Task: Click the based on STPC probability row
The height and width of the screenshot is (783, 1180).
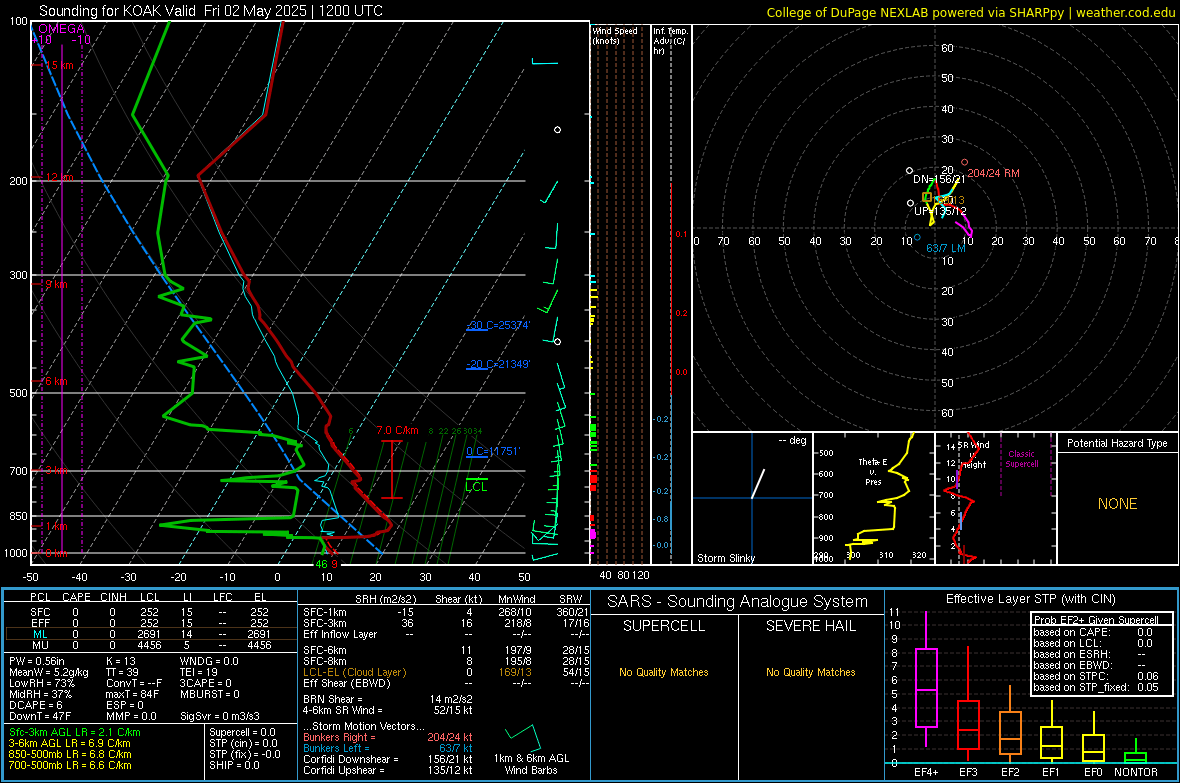Action: [1096, 676]
